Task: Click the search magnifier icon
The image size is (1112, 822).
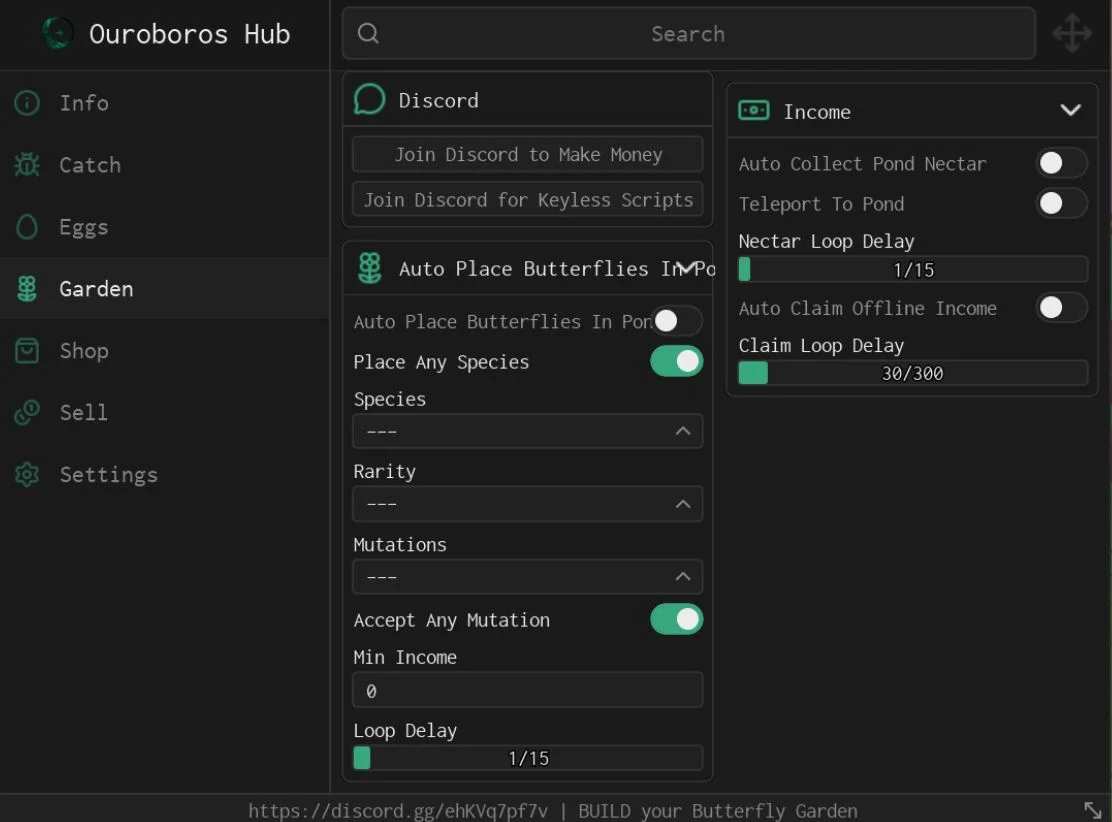Action: pos(367,33)
